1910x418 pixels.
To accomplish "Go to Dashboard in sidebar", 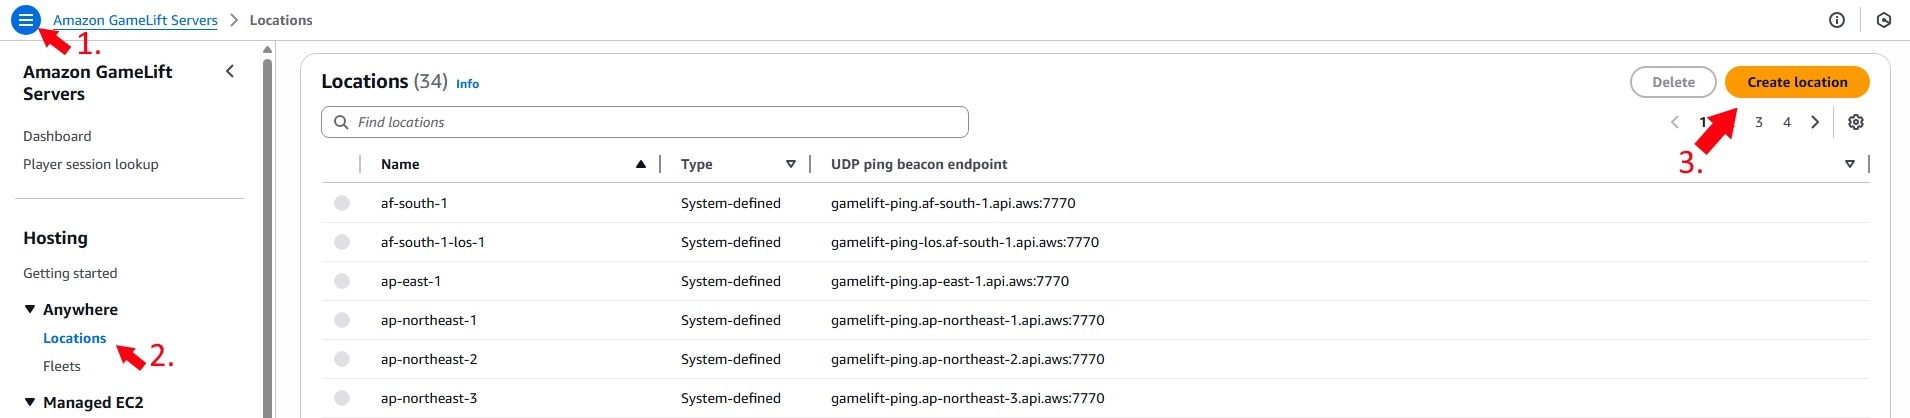I will pos(57,136).
